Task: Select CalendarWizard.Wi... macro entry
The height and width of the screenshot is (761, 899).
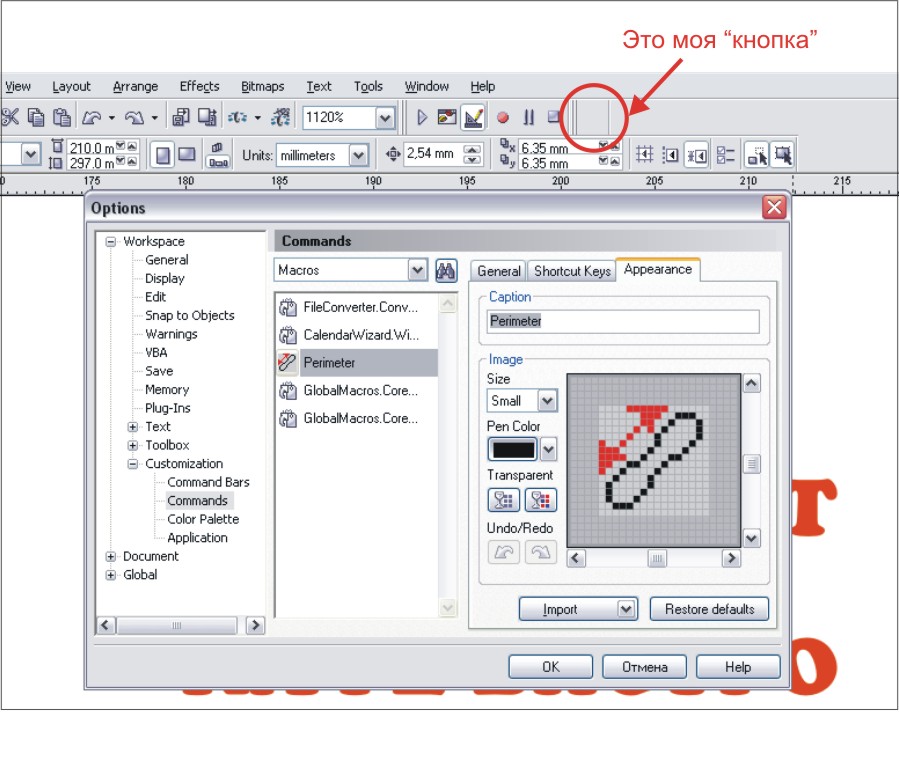Action: (x=357, y=335)
